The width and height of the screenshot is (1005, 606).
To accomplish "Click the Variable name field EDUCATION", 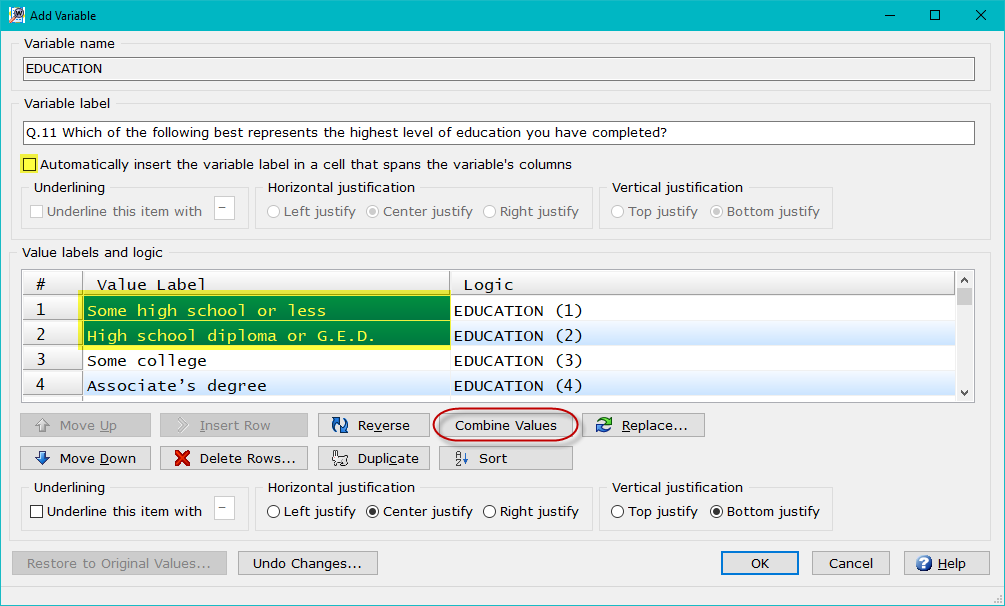I will 499,69.
